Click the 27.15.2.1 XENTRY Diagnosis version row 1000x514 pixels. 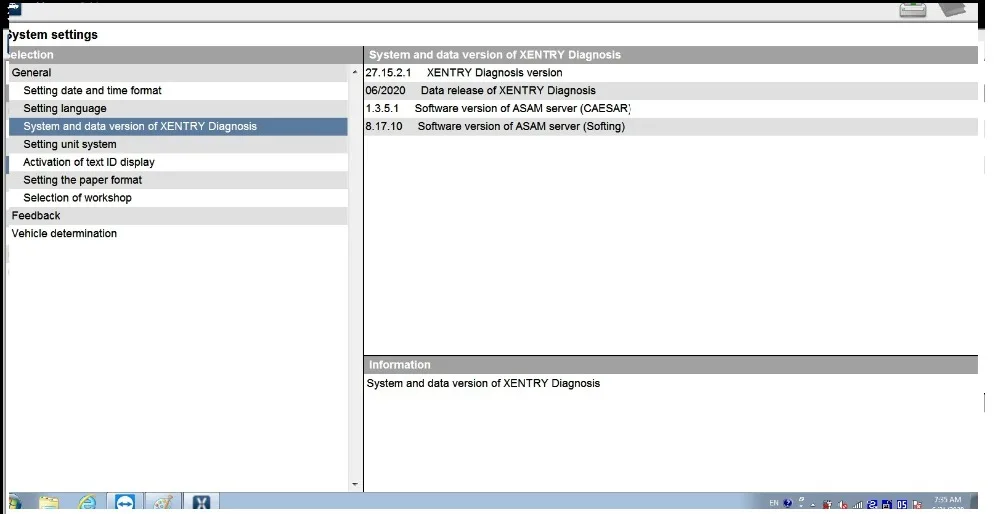671,73
